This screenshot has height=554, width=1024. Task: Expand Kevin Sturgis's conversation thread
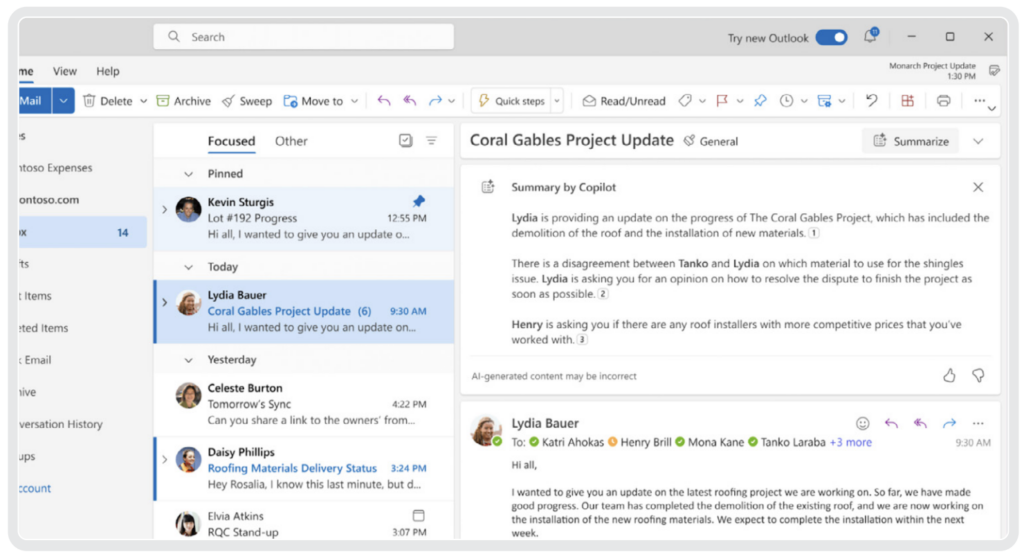(x=164, y=210)
